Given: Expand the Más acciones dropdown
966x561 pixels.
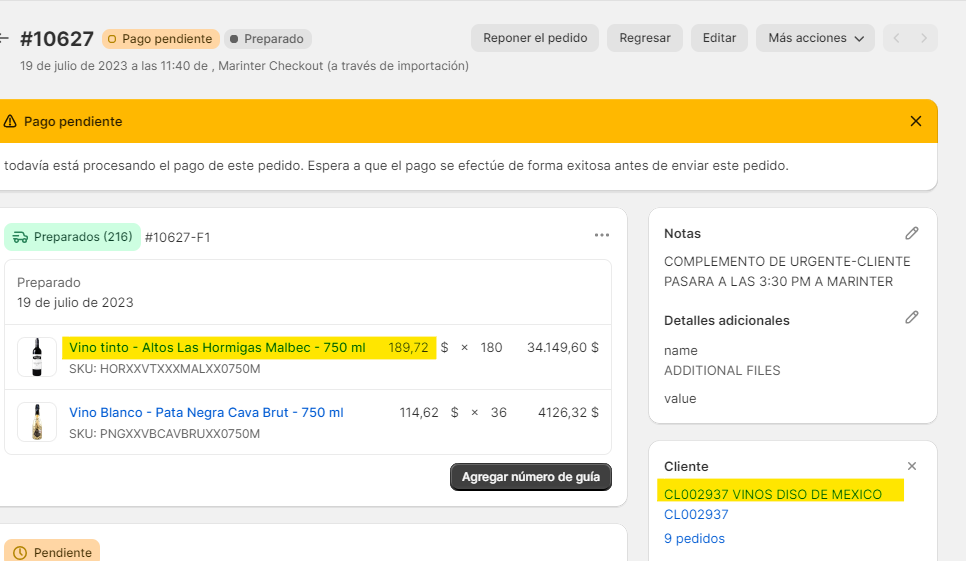Looking at the screenshot, I should [x=815, y=38].
